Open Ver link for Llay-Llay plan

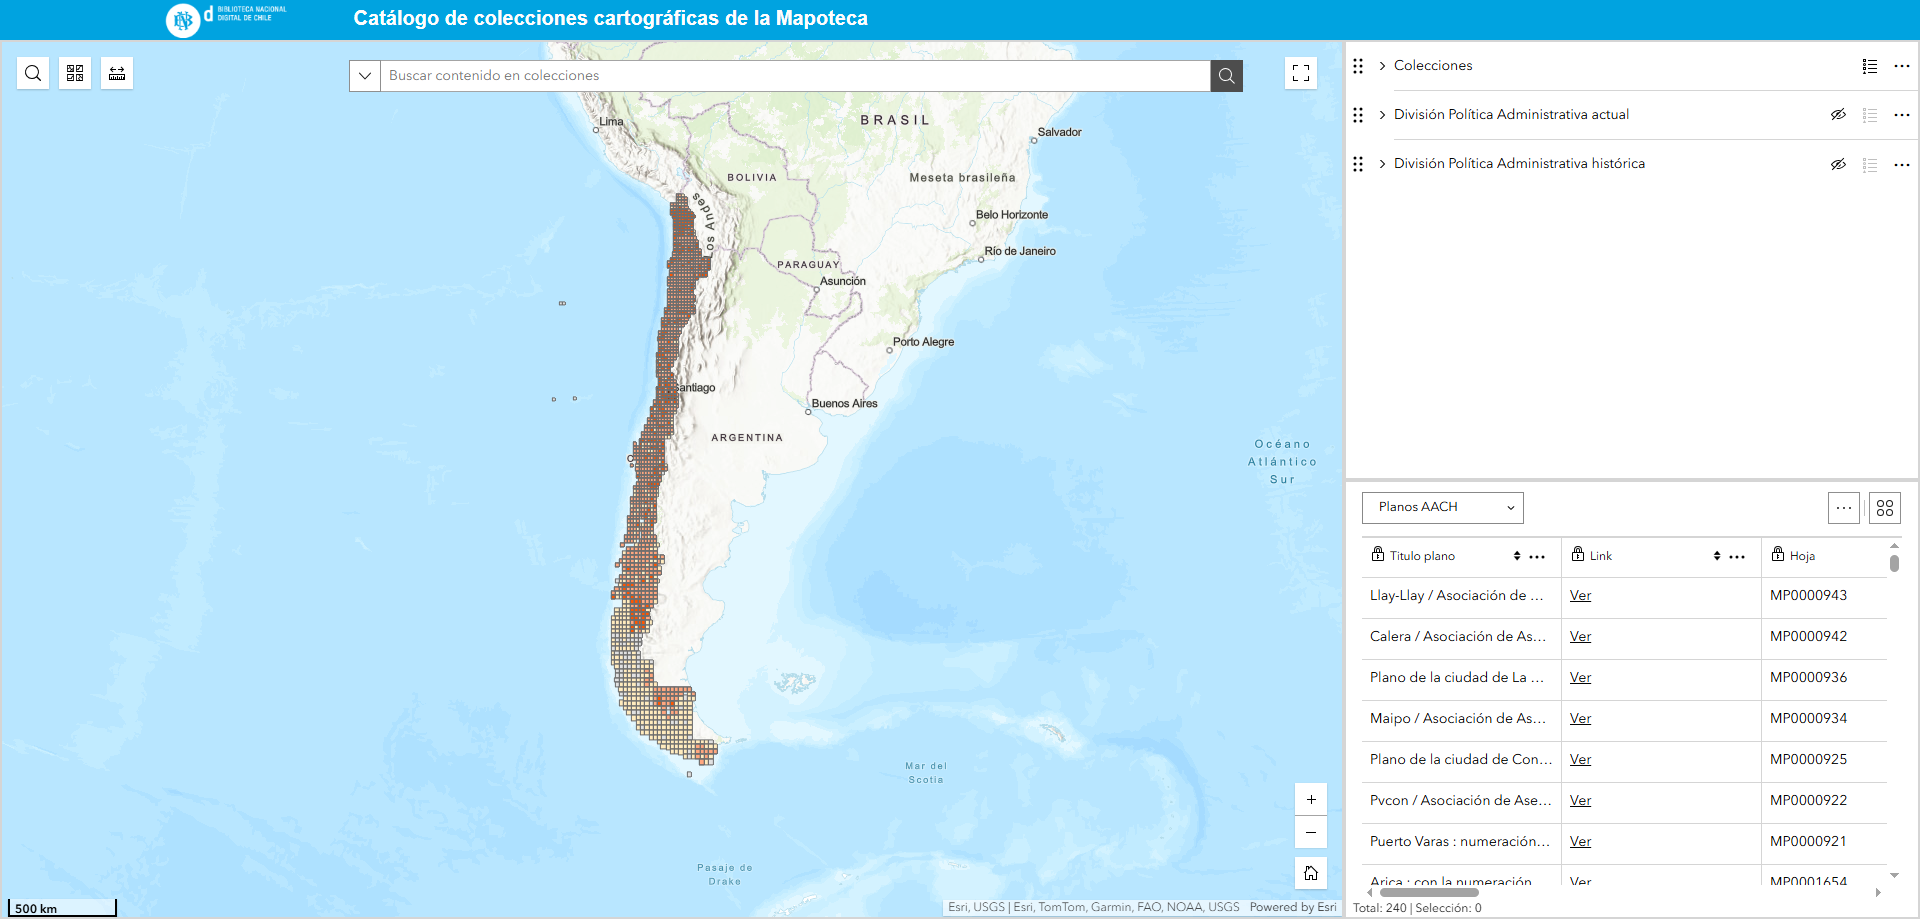point(1580,596)
